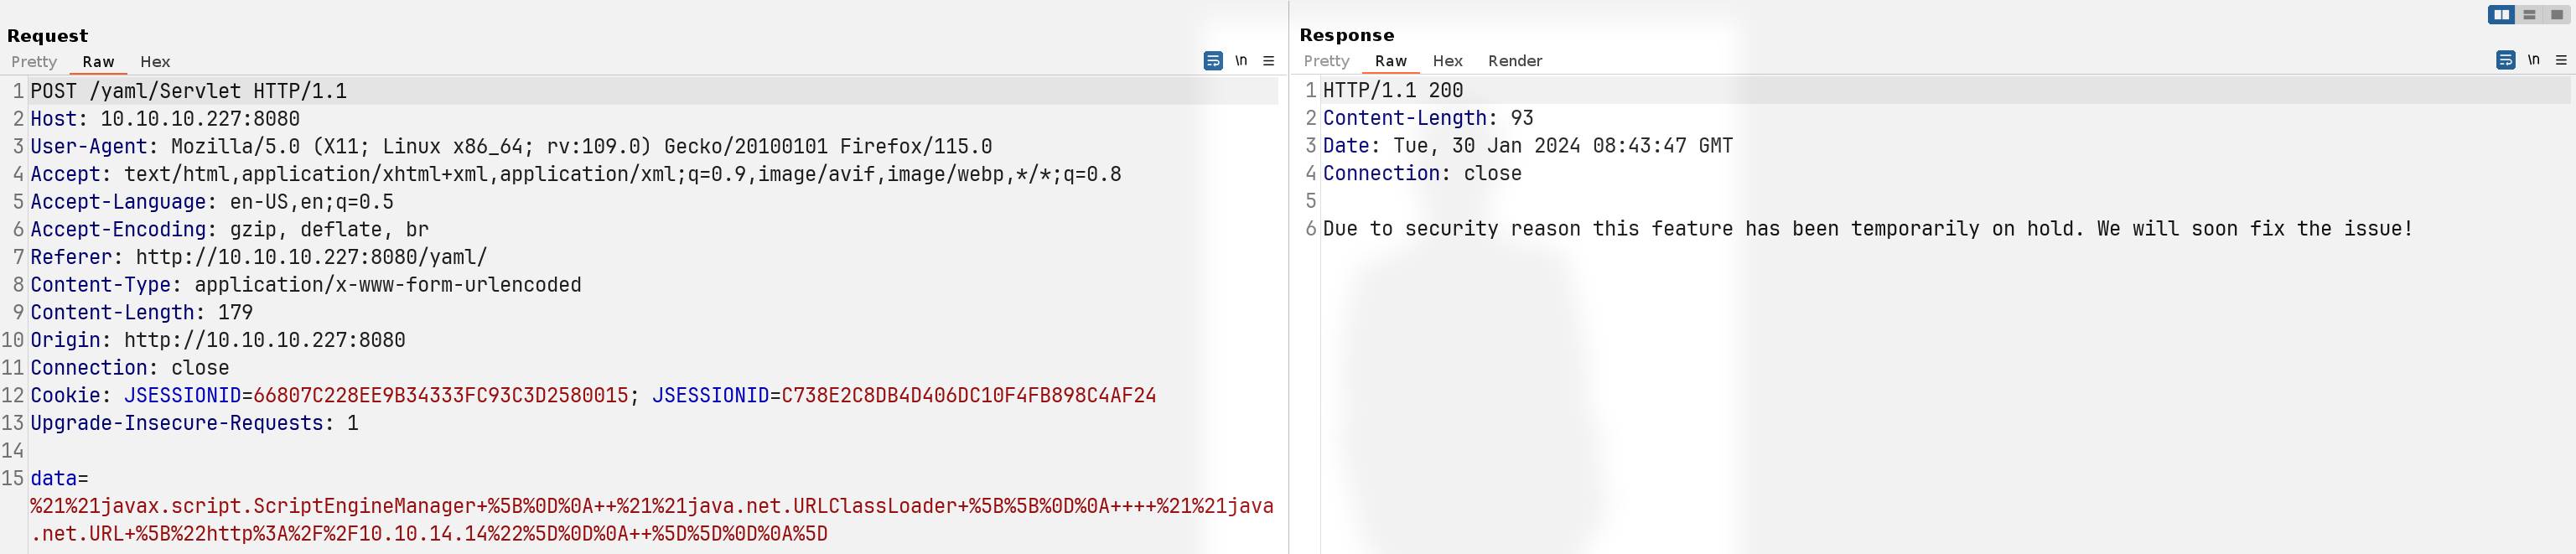Select side-by-side layout view icon

click(x=2502, y=15)
